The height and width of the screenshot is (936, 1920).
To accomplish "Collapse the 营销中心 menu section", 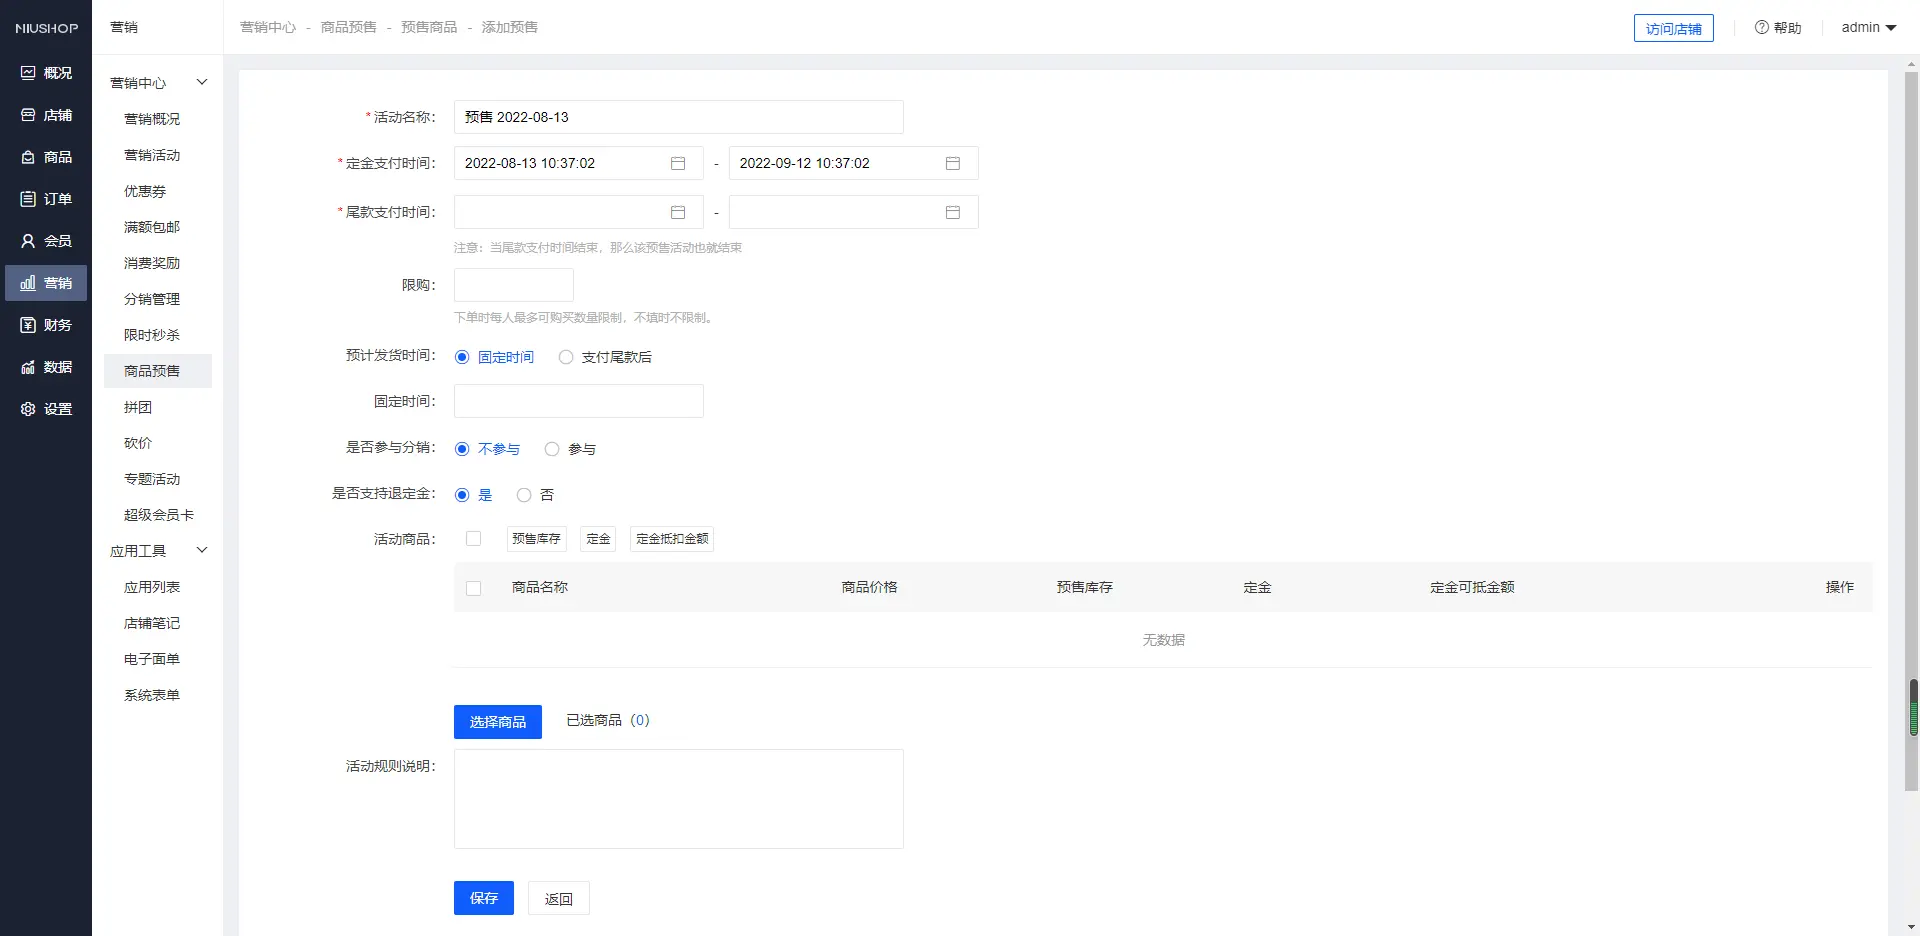I will (x=202, y=82).
